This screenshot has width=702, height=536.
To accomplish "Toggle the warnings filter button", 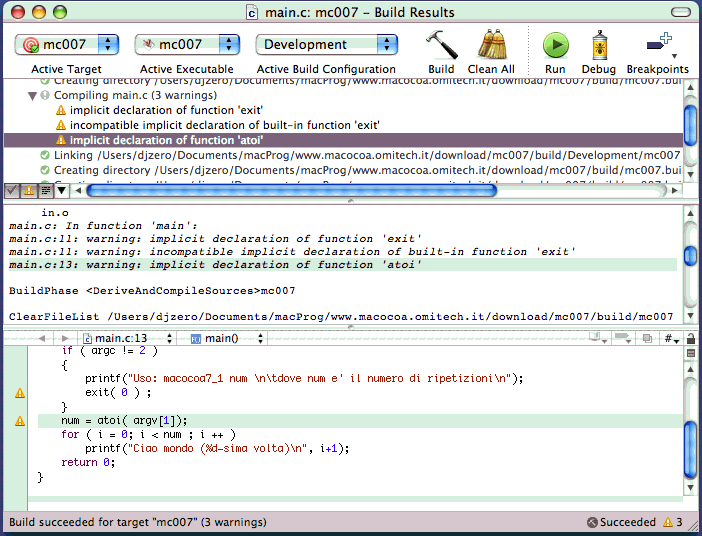I will pyautogui.click(x=28, y=189).
